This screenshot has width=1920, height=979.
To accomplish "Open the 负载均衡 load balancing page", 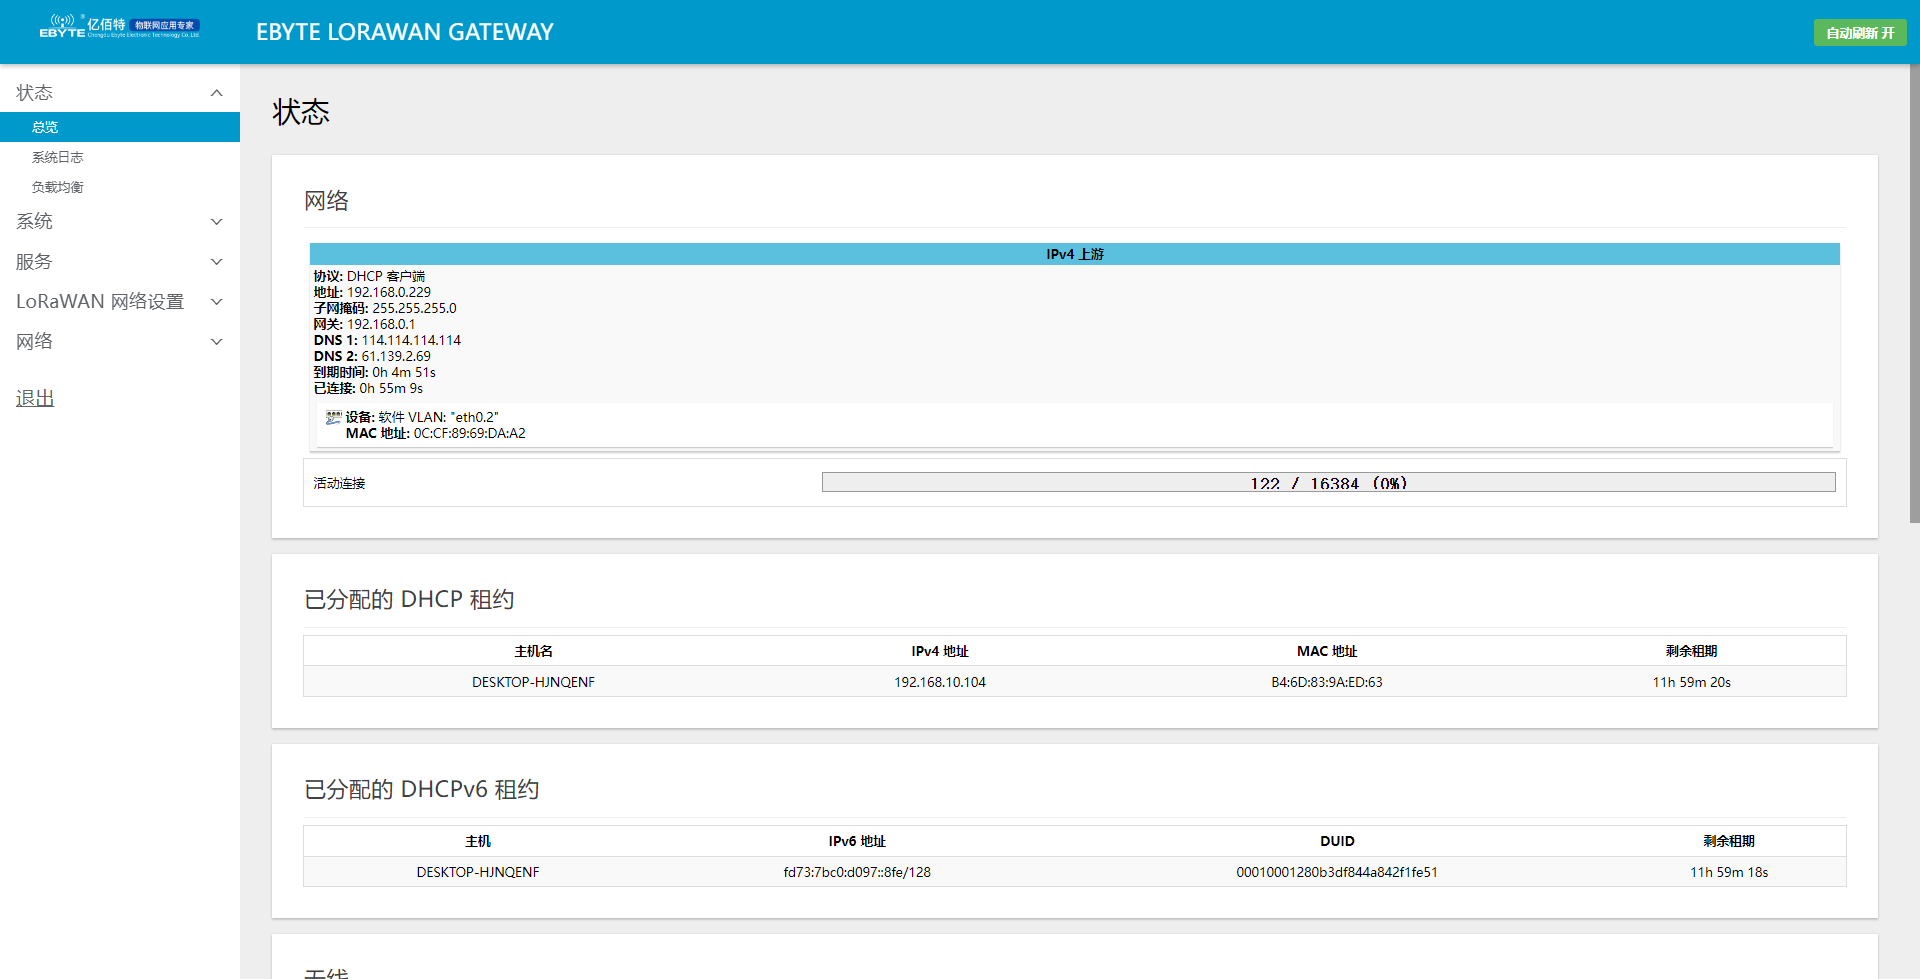I will pyautogui.click(x=58, y=187).
